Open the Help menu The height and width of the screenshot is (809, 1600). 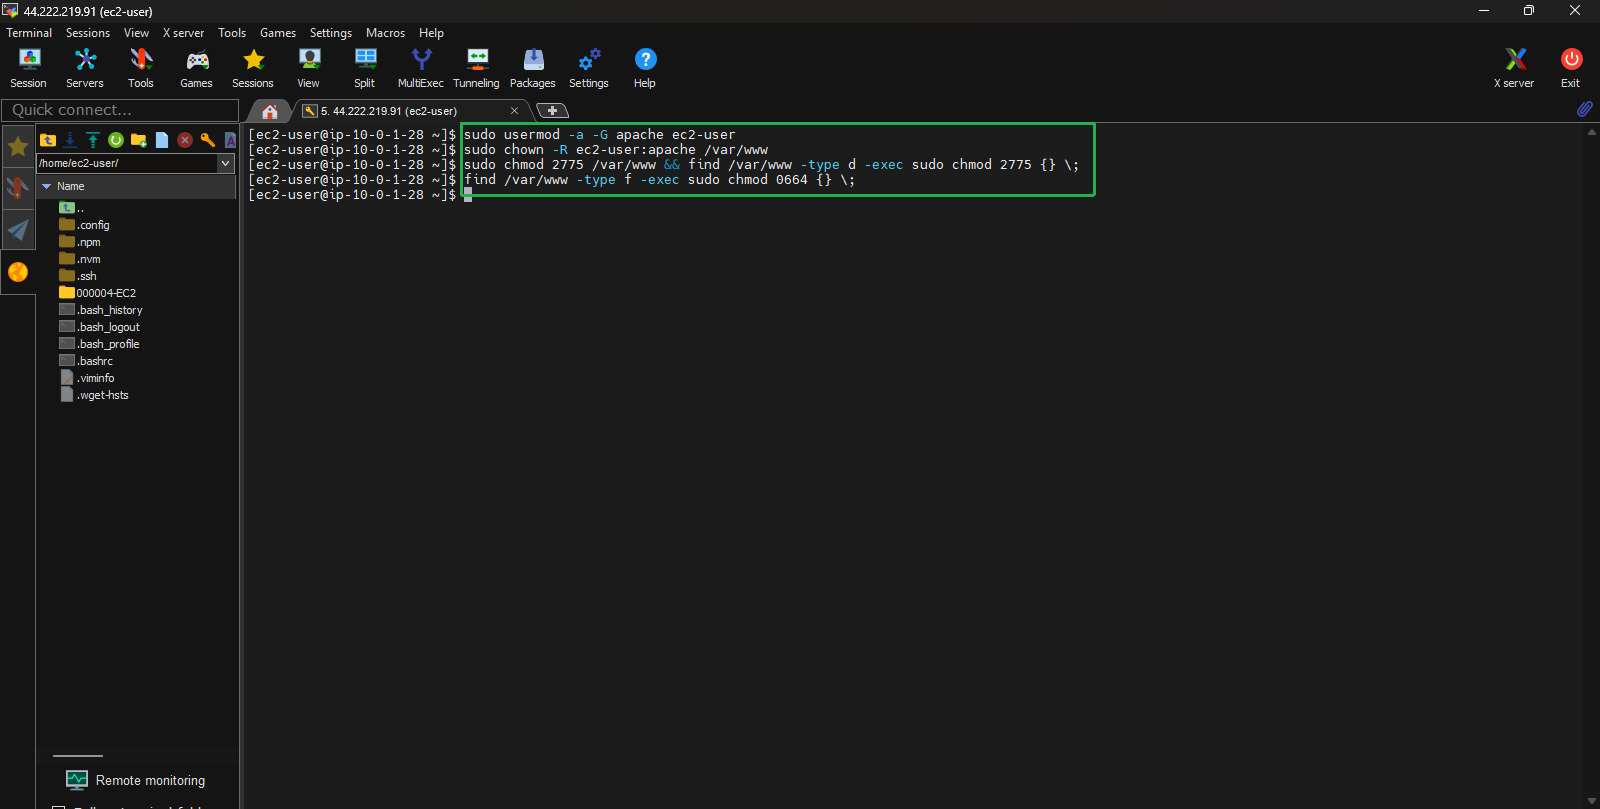point(431,33)
